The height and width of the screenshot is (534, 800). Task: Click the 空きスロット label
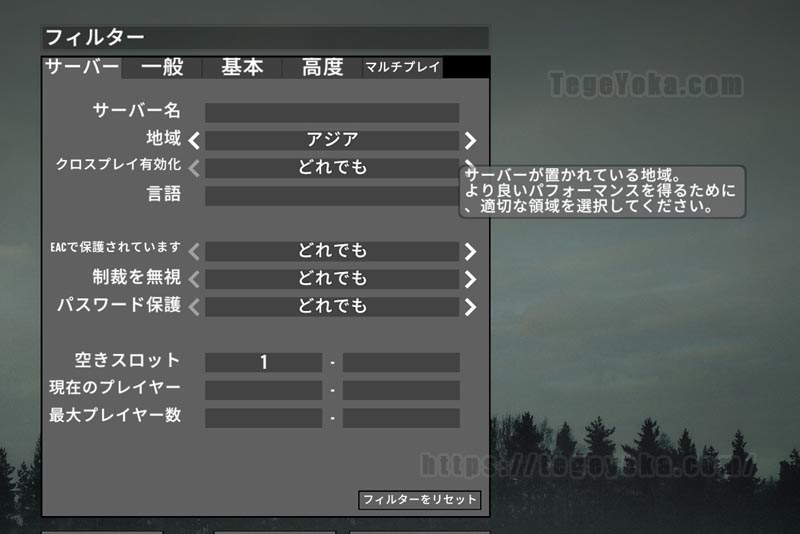coord(128,360)
